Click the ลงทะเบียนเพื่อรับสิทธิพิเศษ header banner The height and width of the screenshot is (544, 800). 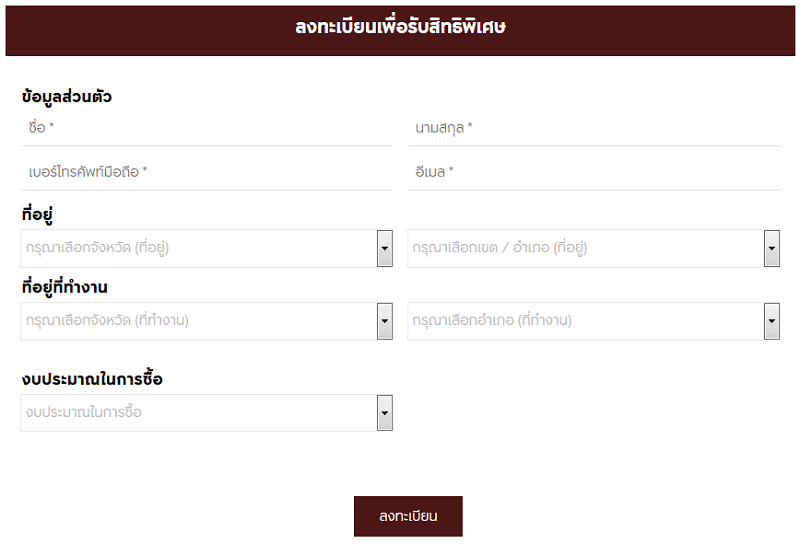pyautogui.click(x=400, y=31)
